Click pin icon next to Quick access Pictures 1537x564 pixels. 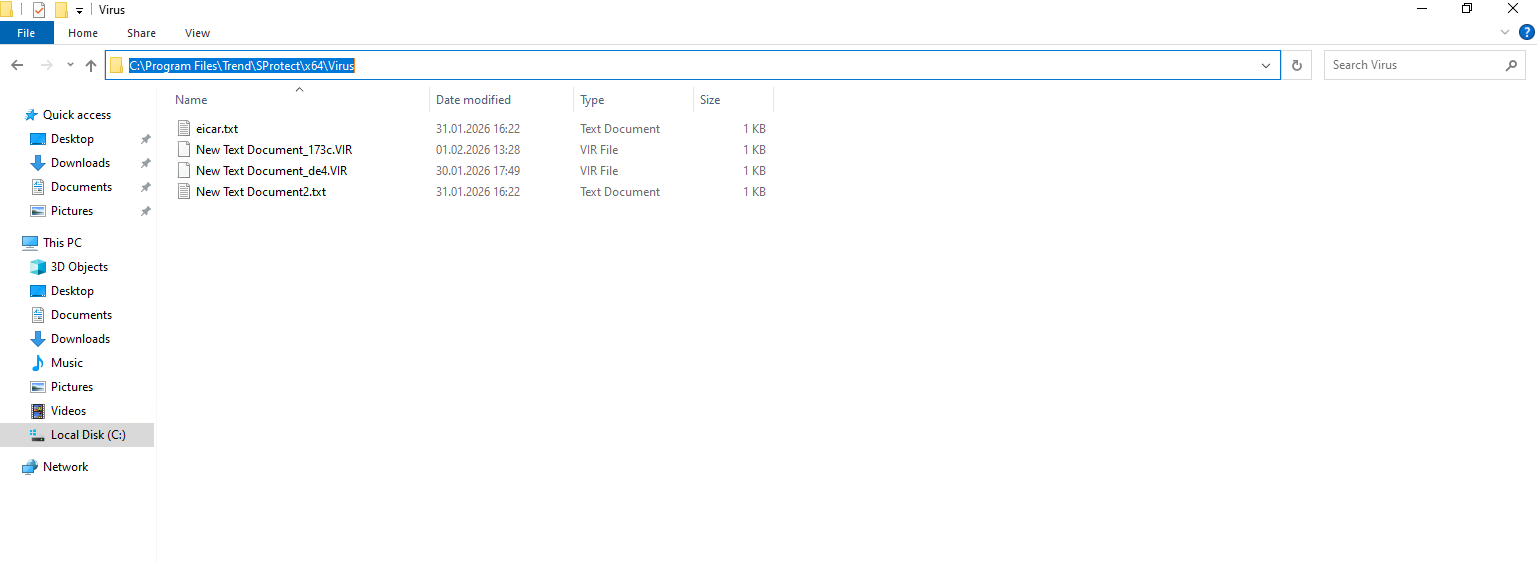(x=145, y=211)
